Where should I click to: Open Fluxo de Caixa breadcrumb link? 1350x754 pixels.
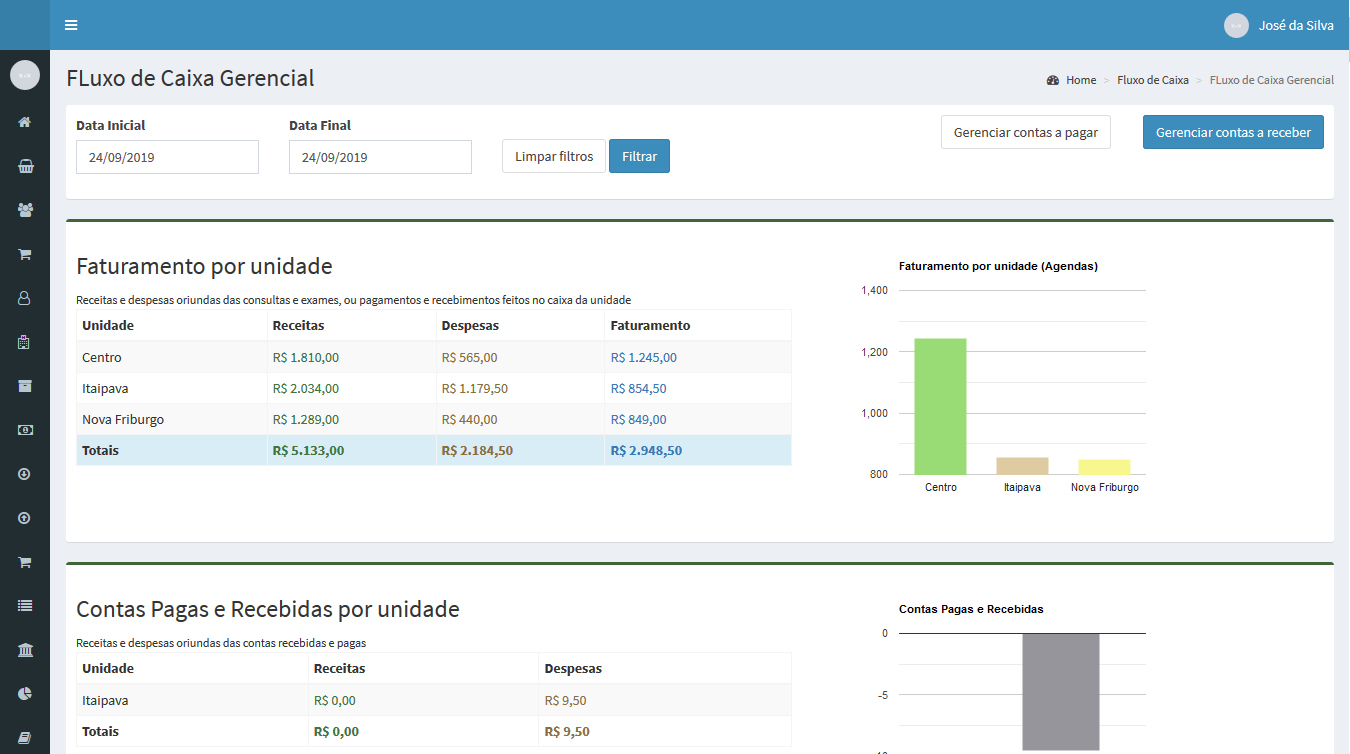point(1153,80)
